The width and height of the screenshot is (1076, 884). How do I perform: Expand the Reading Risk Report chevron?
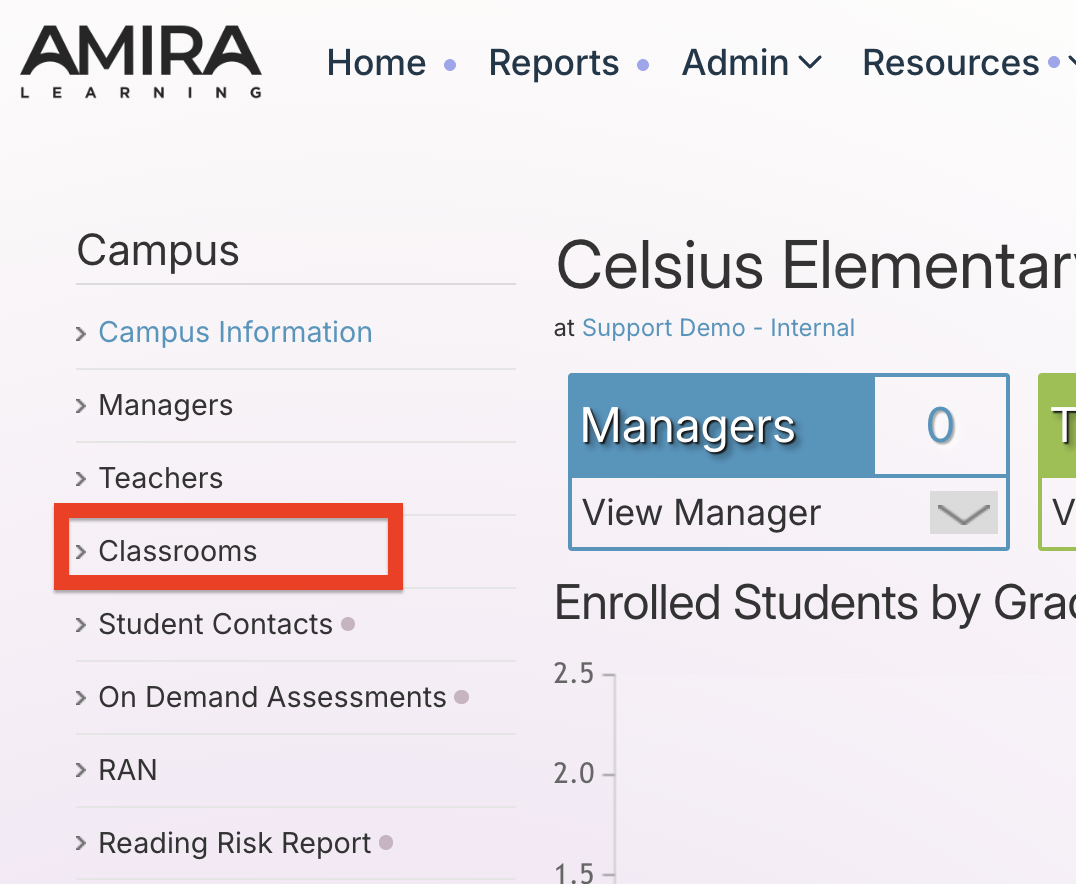[81, 842]
